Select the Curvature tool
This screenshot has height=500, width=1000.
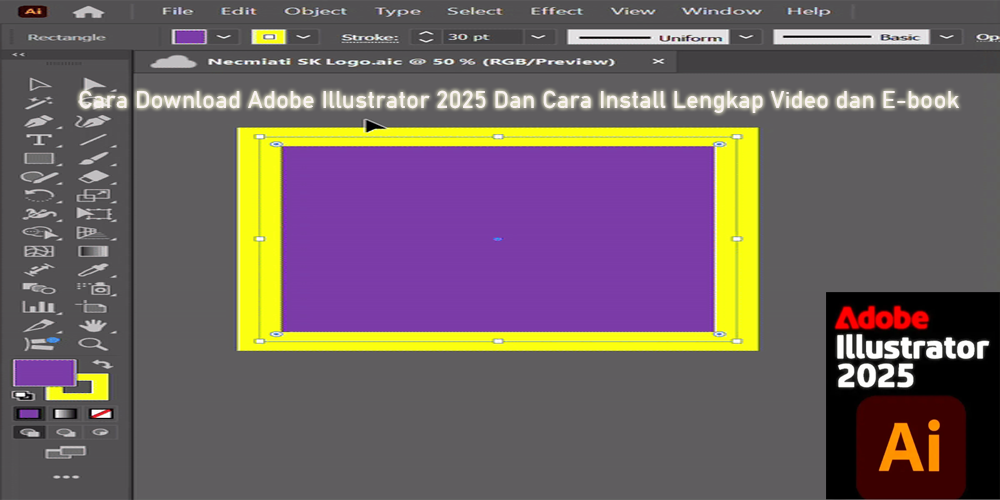coord(93,121)
